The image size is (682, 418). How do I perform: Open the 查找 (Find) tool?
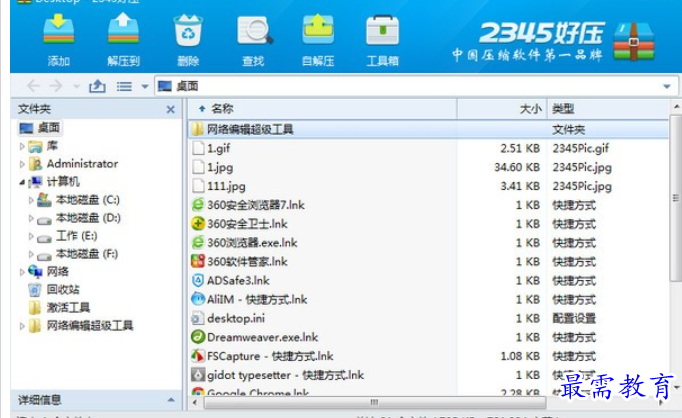(254, 30)
